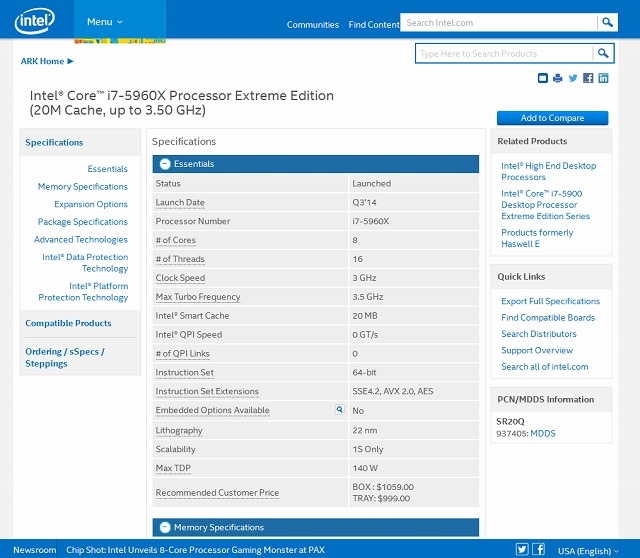Jump to Advanced Technologies section

coord(80,240)
